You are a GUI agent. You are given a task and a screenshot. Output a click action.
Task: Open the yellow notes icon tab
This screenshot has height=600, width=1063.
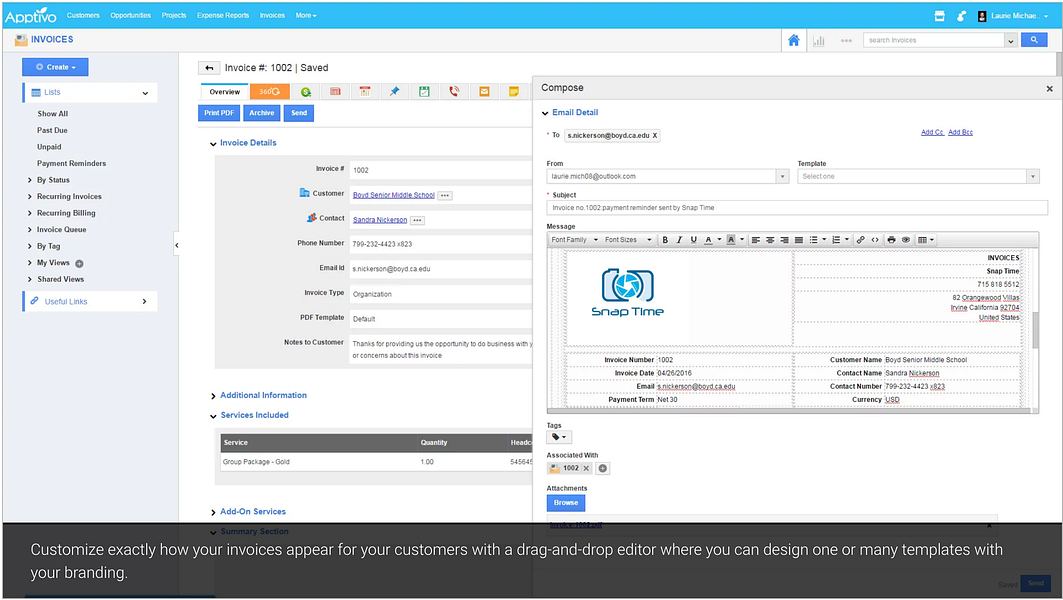(514, 92)
